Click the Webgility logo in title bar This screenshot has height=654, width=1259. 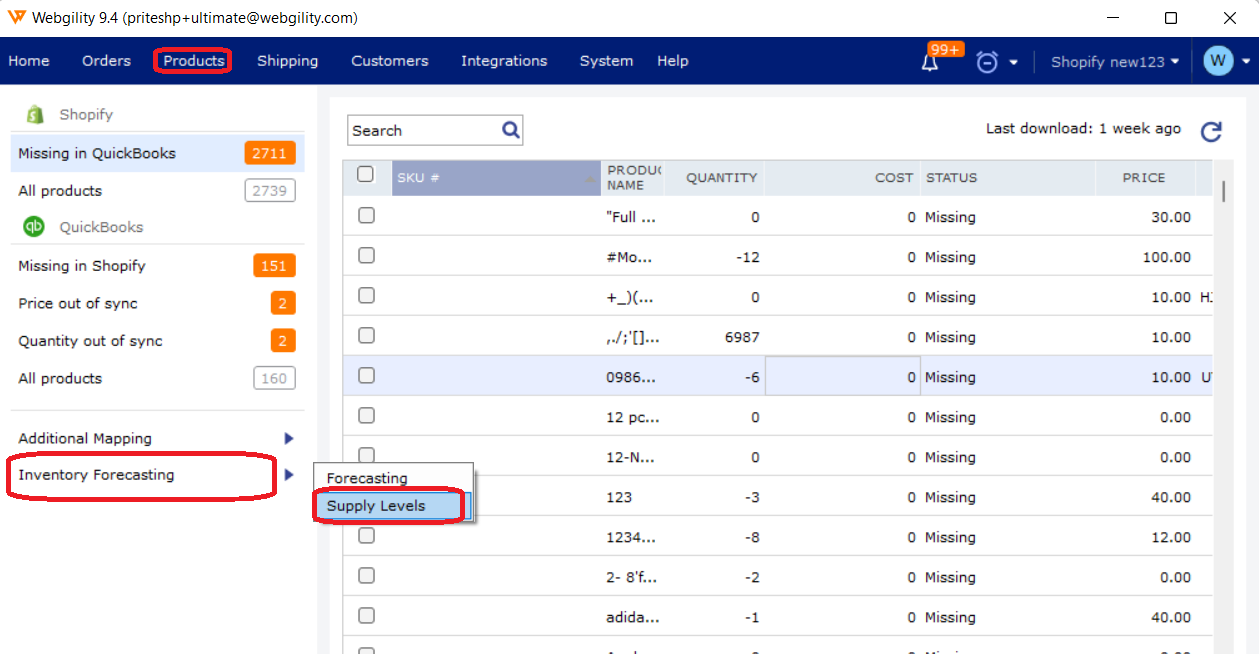click(x=16, y=18)
